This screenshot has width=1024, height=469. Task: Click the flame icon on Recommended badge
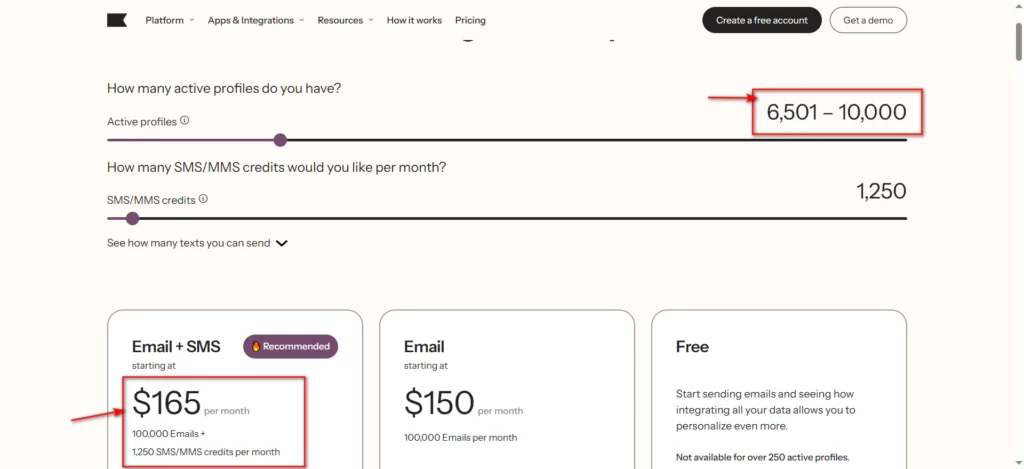(x=256, y=346)
